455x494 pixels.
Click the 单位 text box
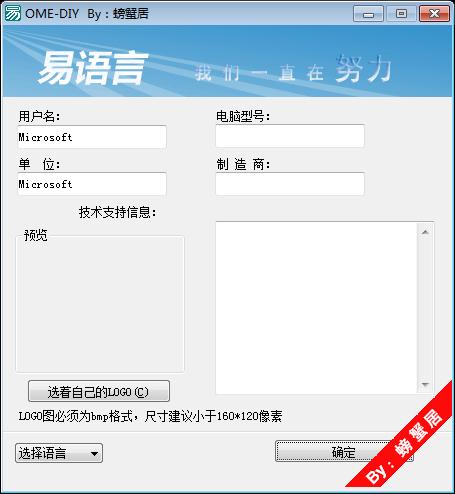[x=92, y=184]
